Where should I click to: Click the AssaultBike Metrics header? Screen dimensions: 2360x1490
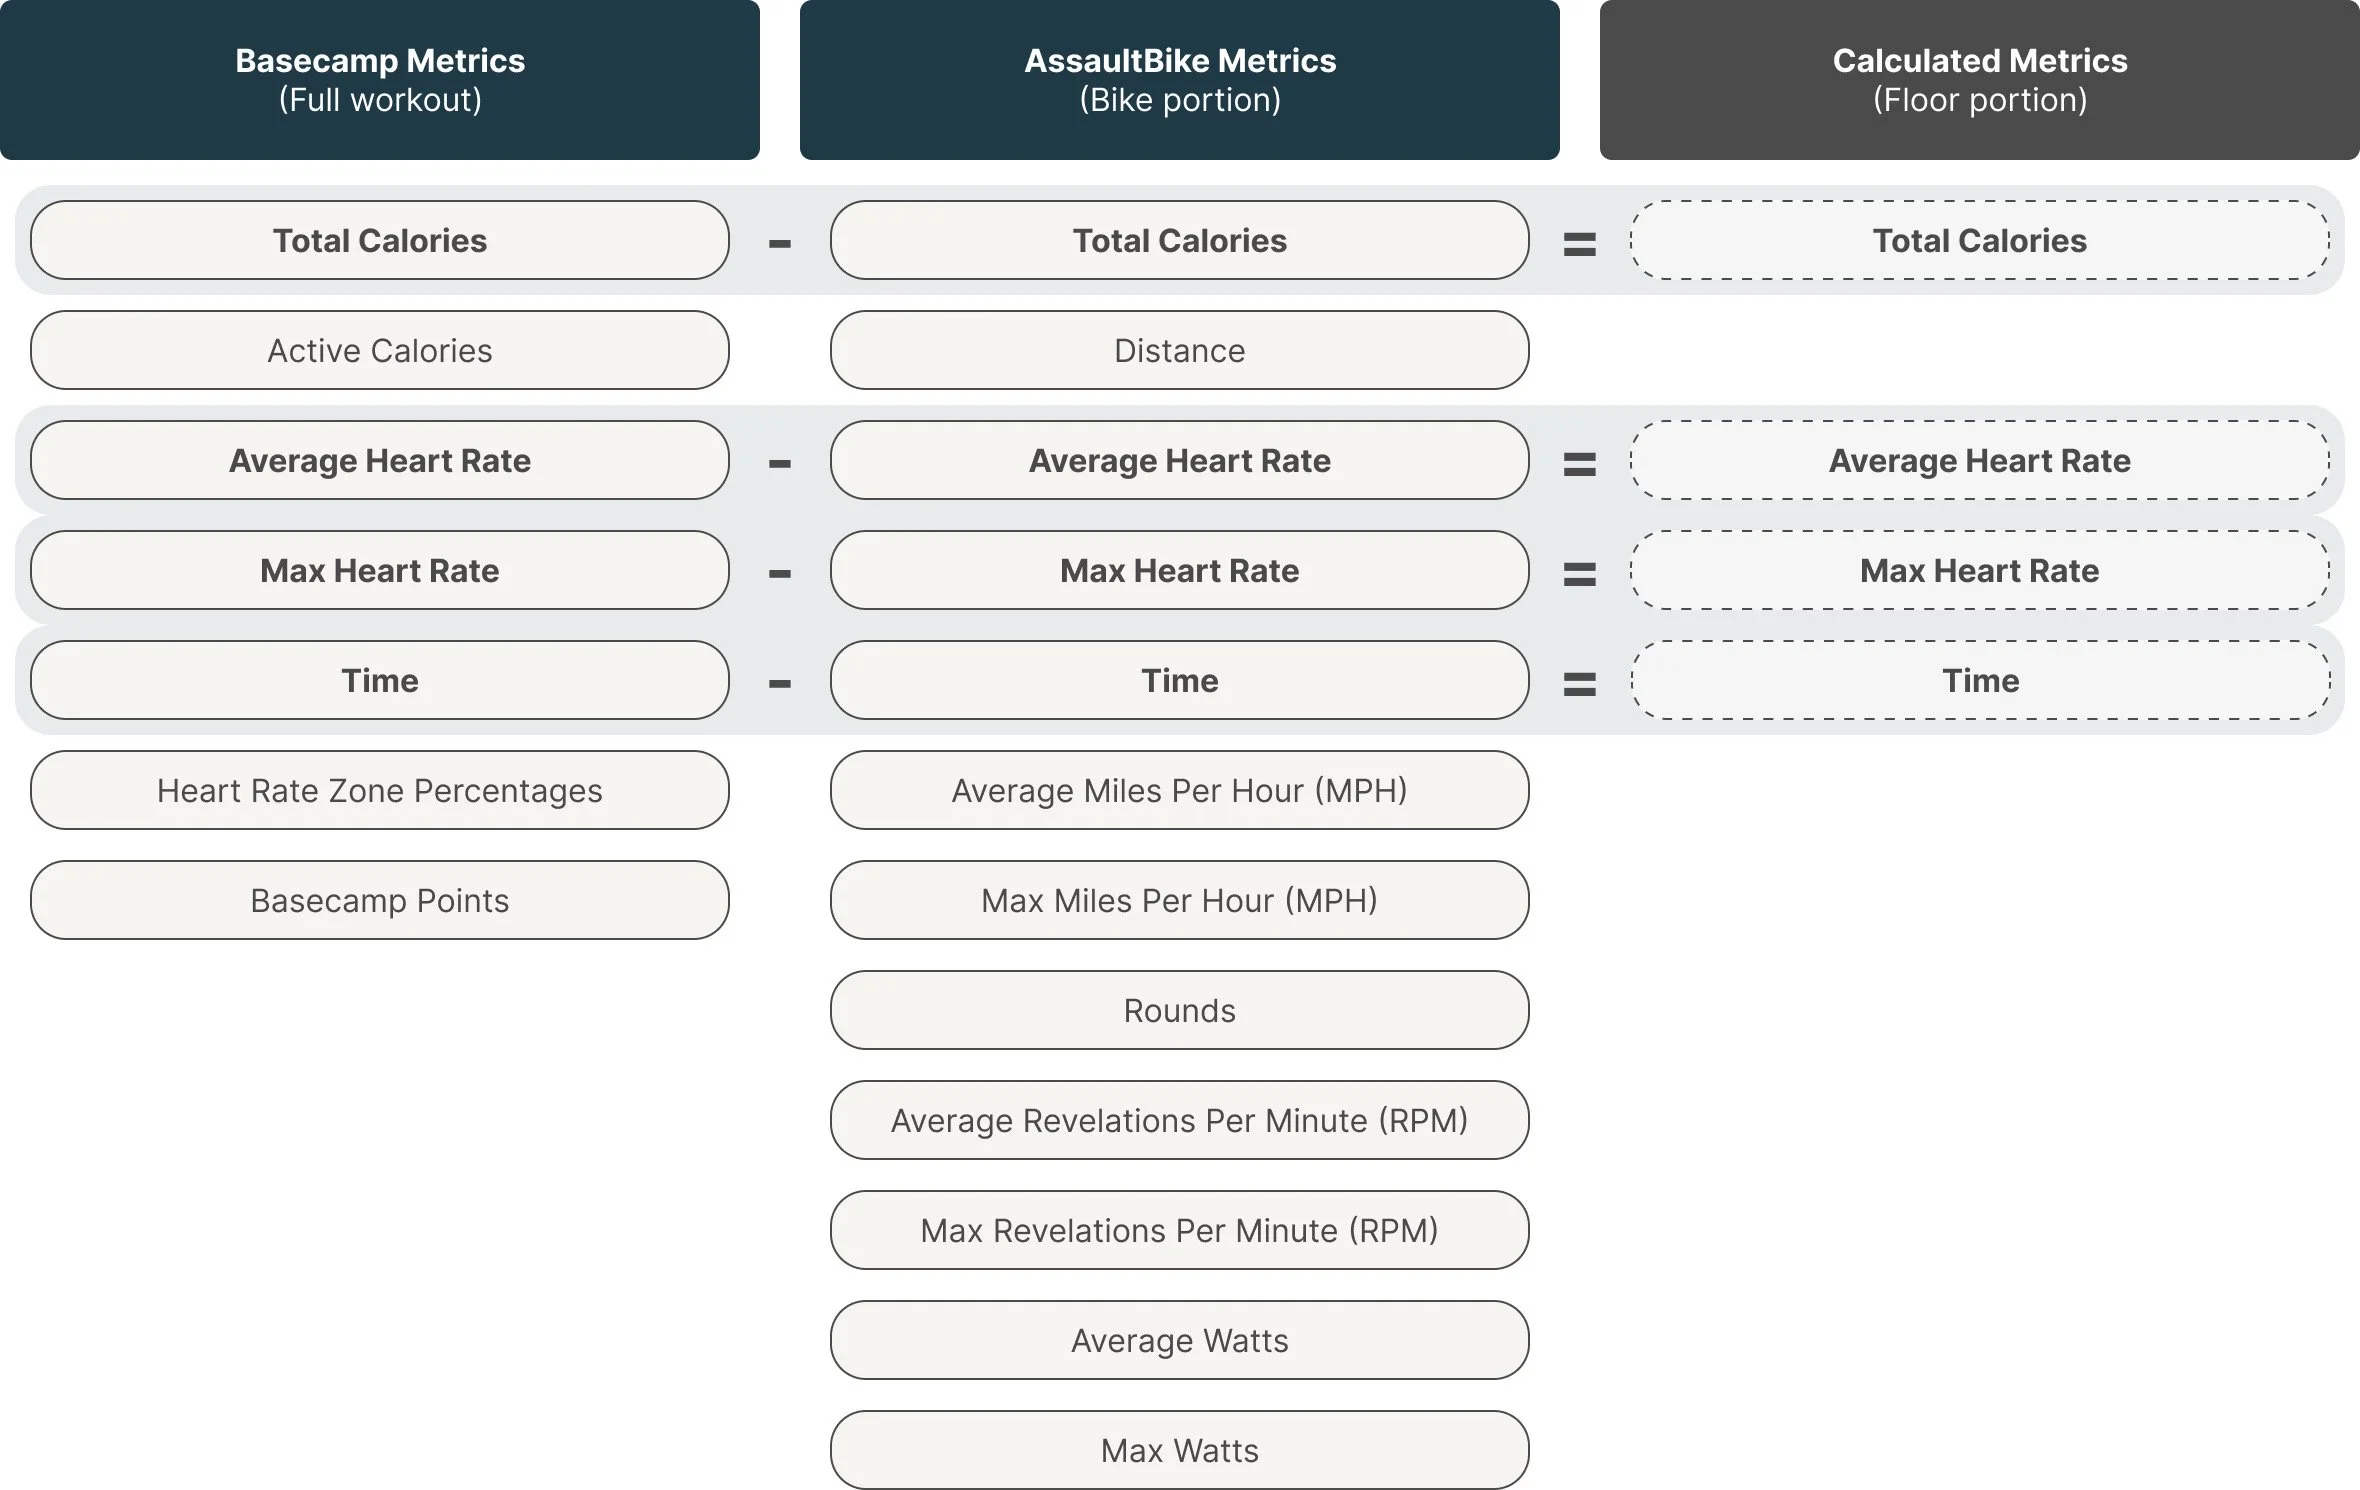coord(1180,80)
